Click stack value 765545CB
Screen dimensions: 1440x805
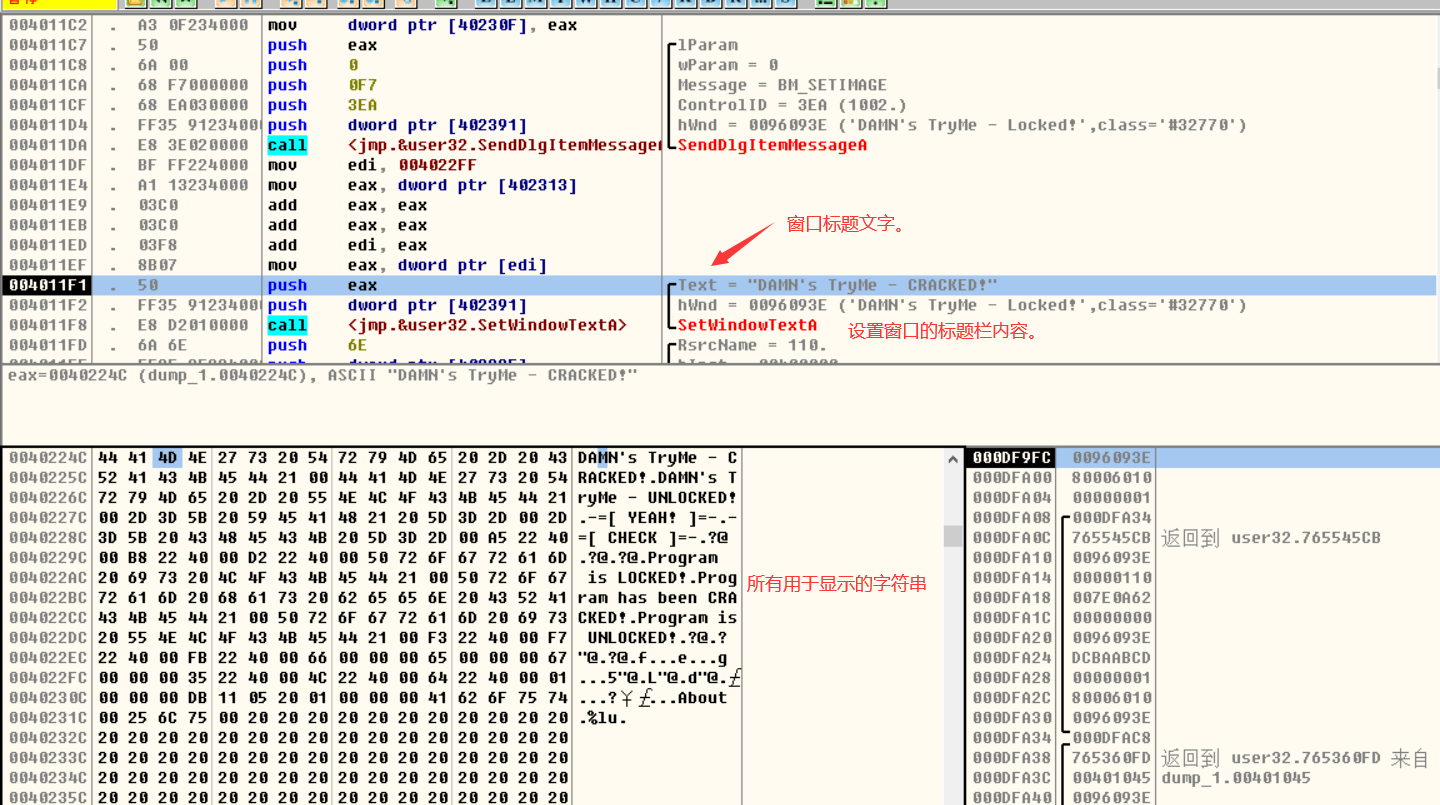pyautogui.click(x=1112, y=538)
